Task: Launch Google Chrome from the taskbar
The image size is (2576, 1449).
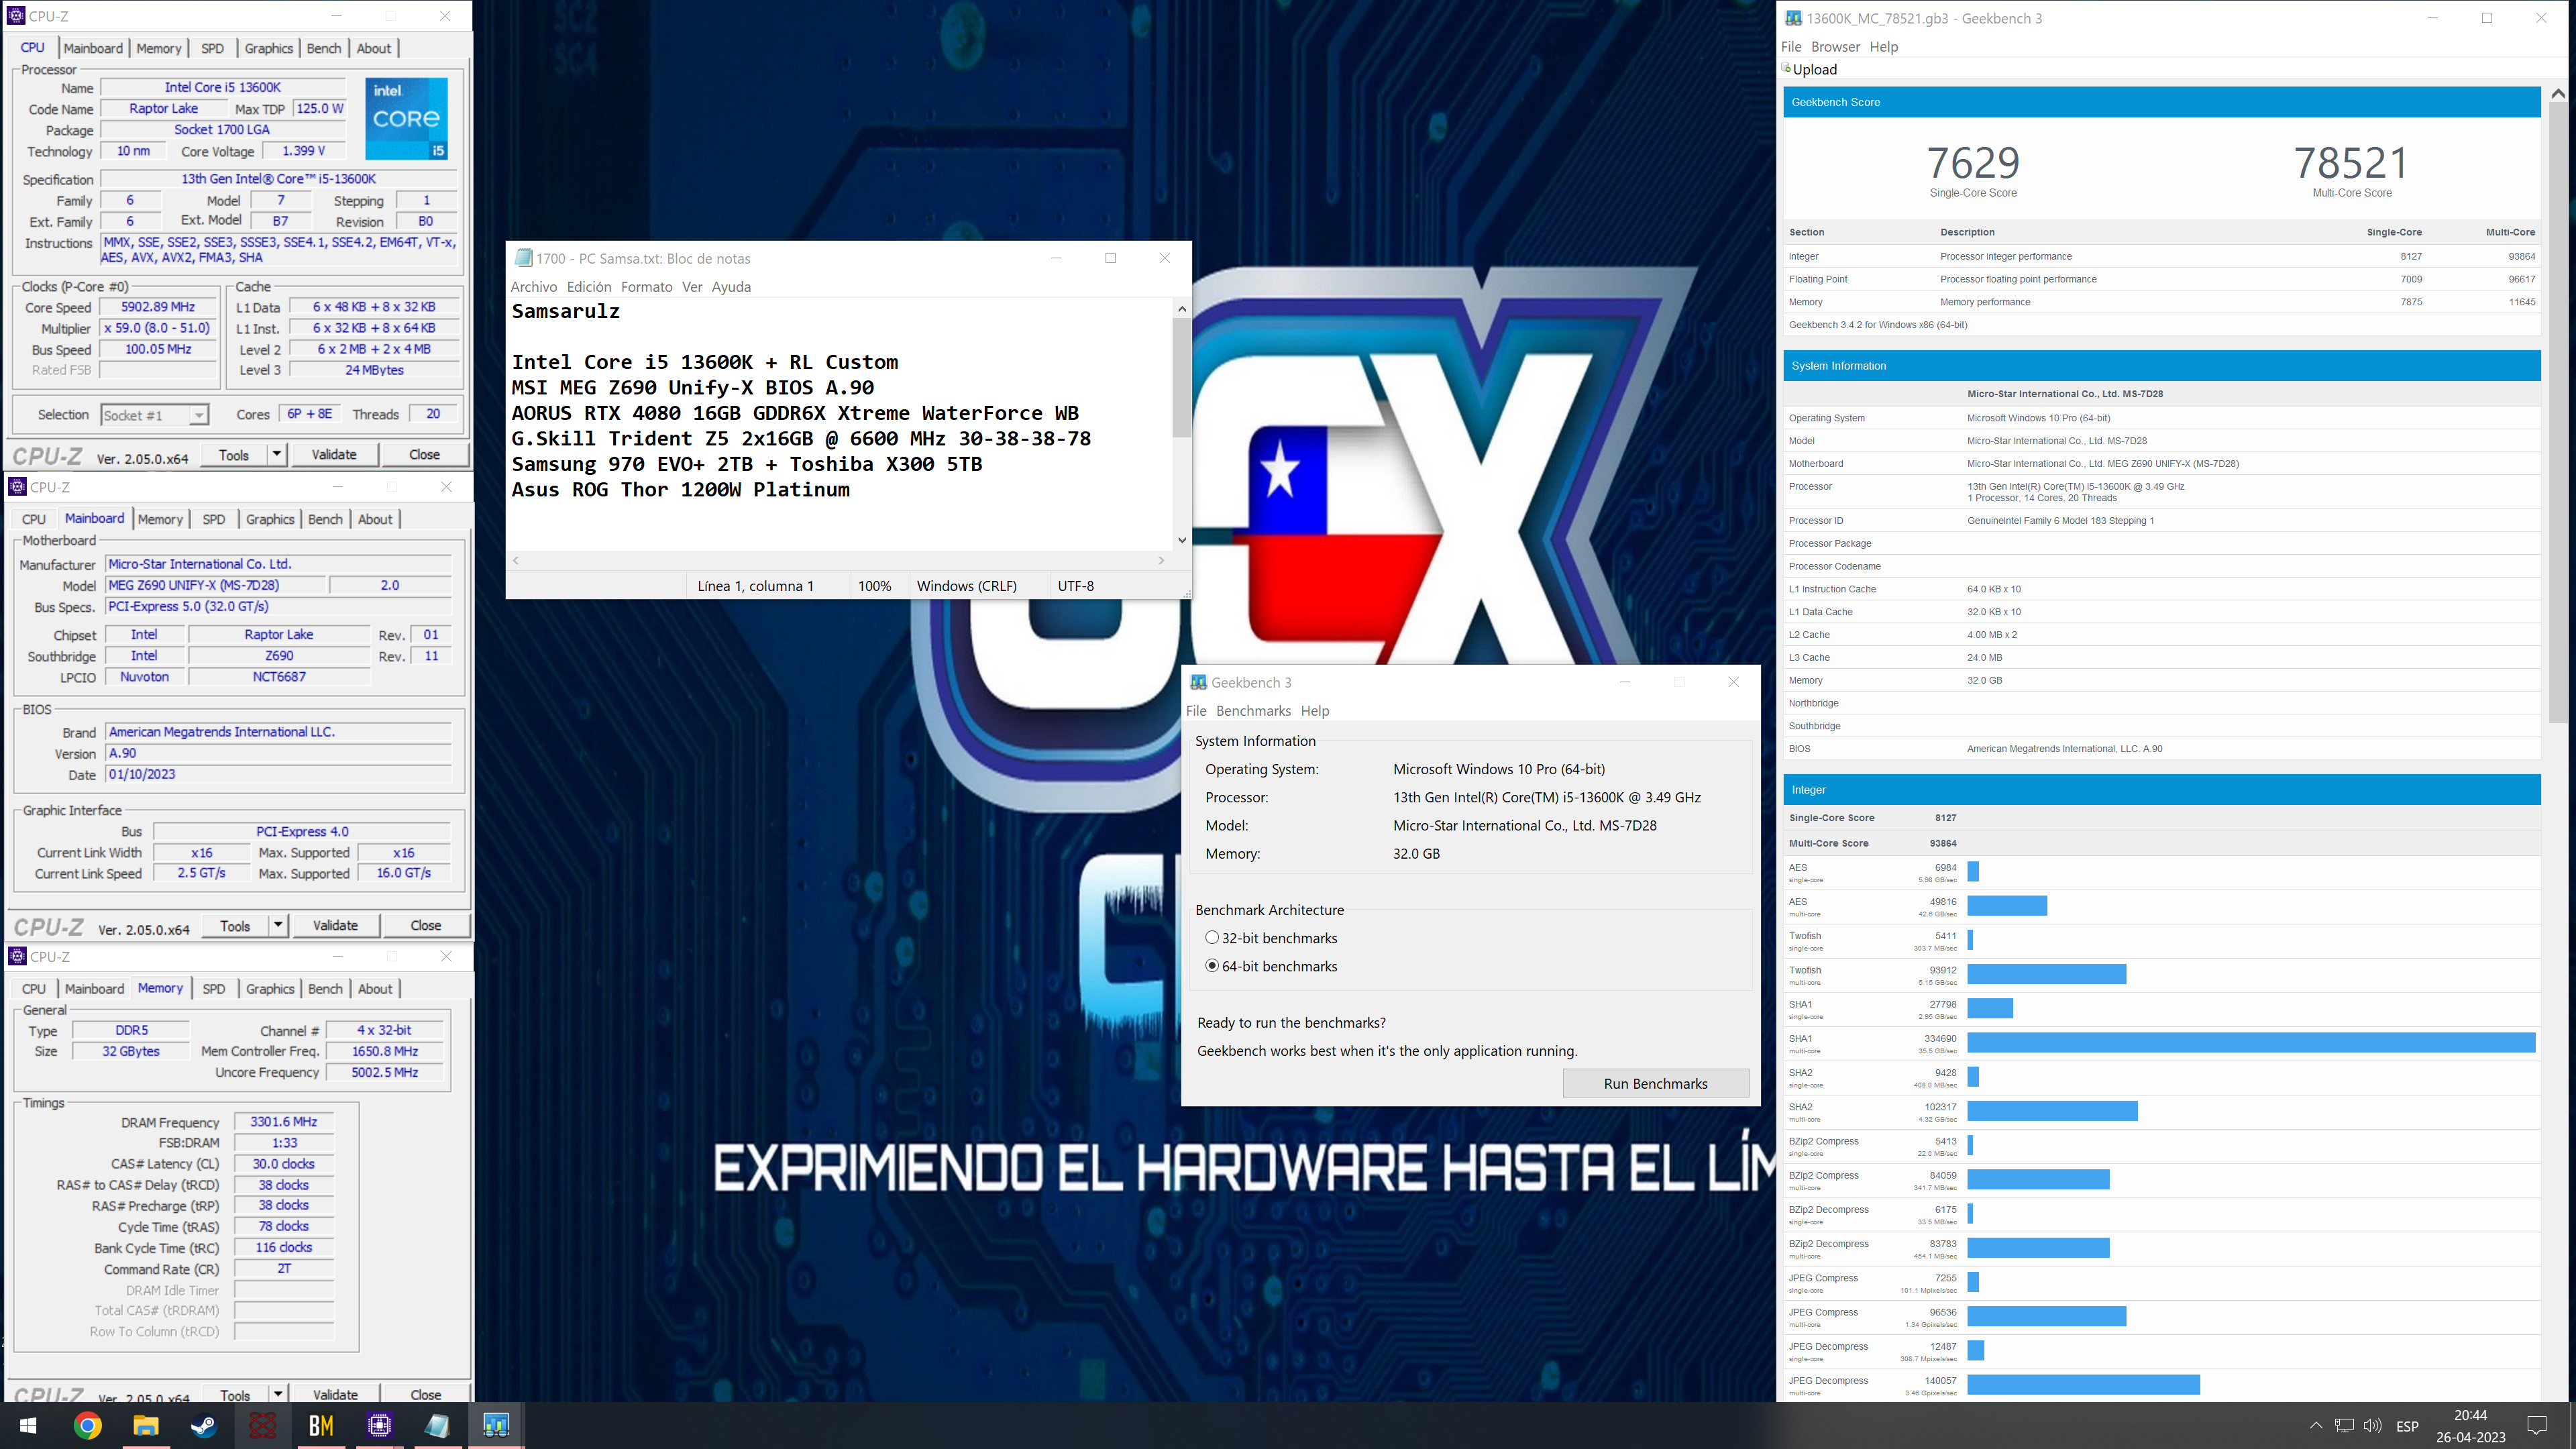Action: (87, 1425)
